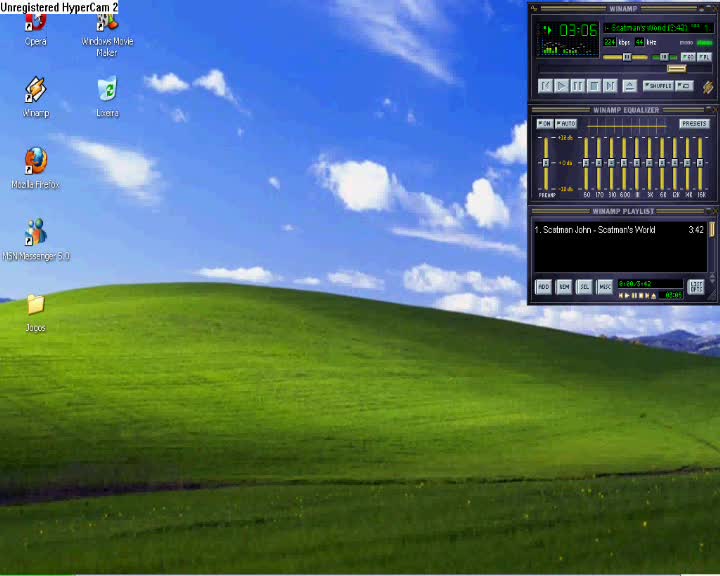
Task: Toggle Repeat mode beside Shuffle
Action: click(x=684, y=86)
